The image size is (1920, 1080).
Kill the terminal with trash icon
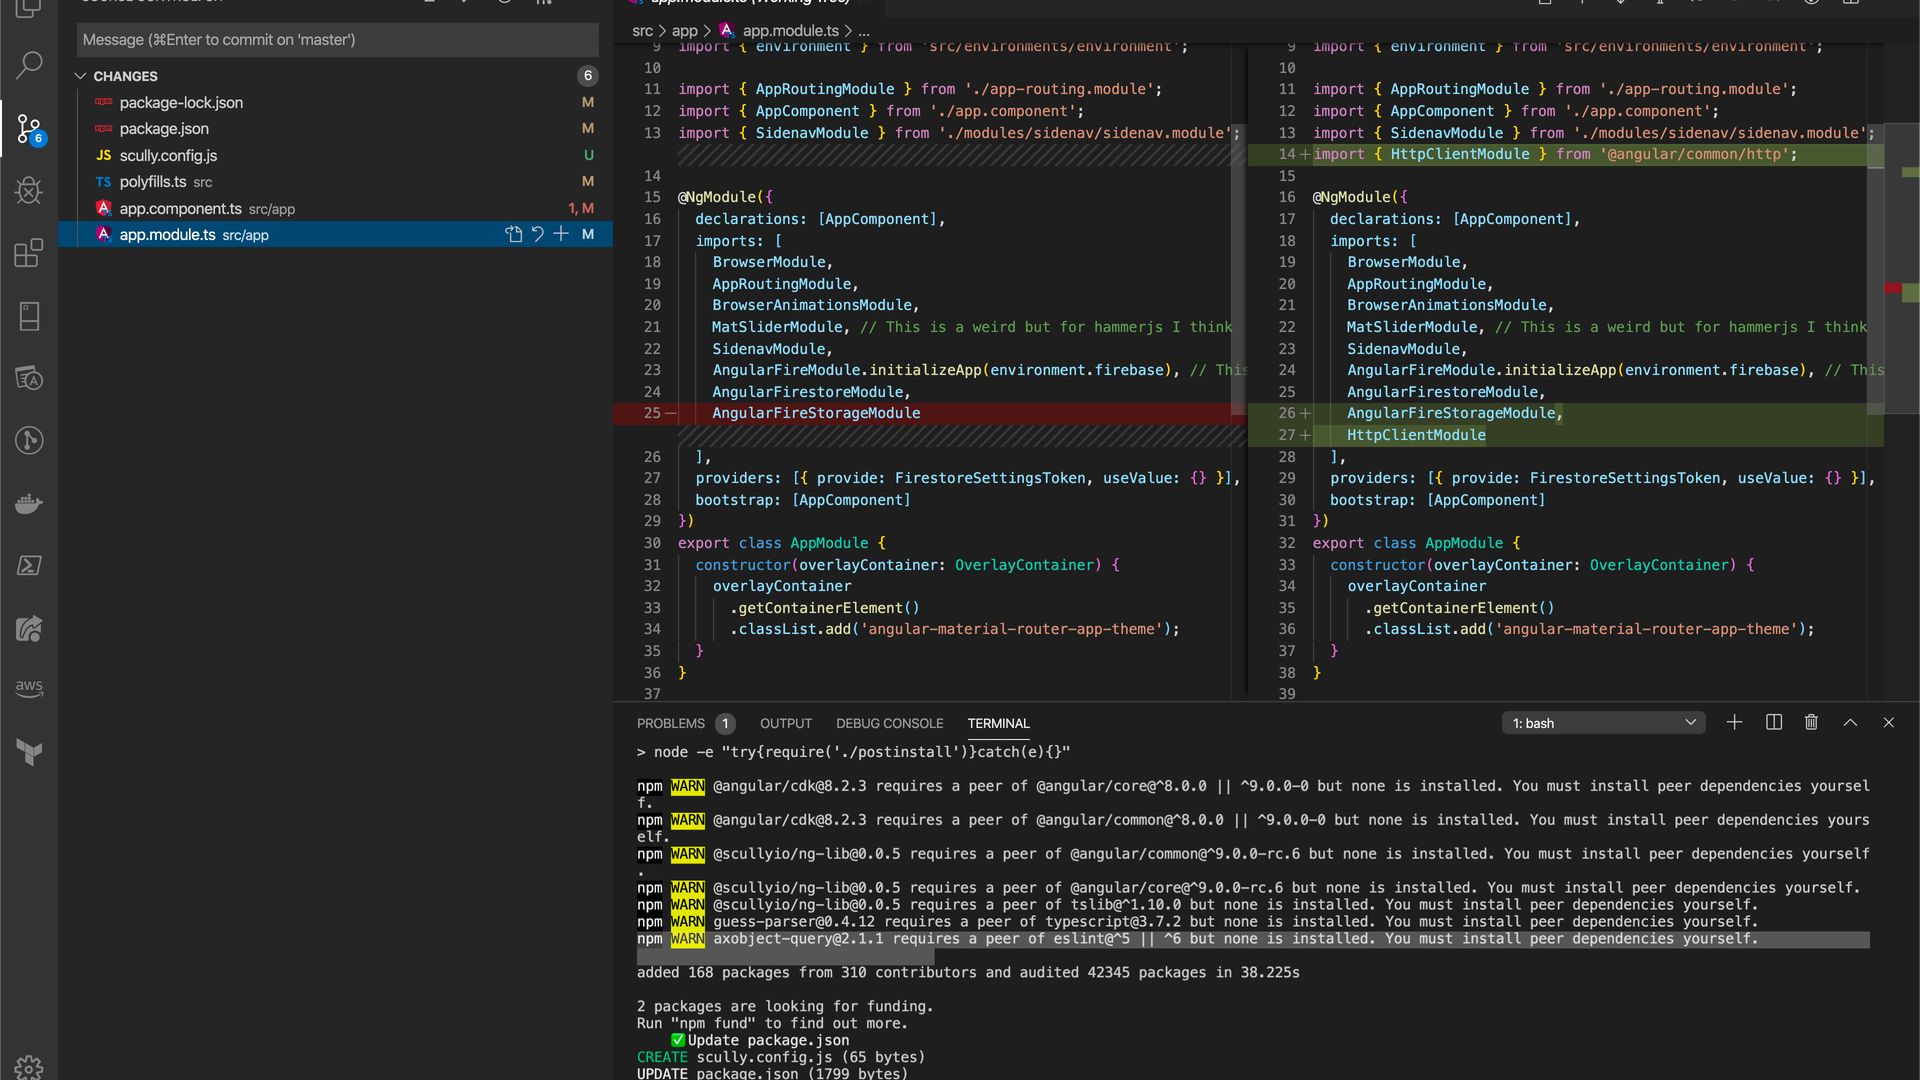(x=1811, y=722)
